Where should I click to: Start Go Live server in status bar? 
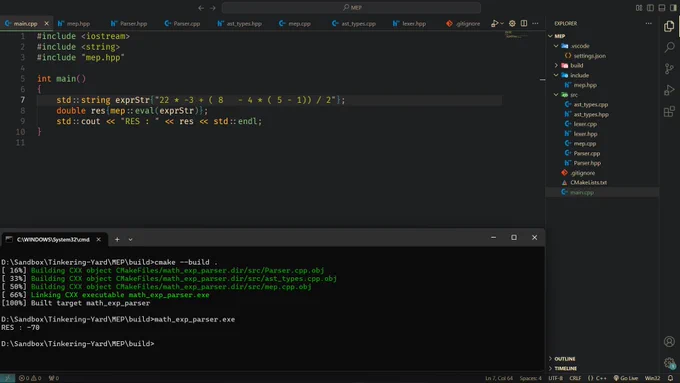click(x=626, y=378)
